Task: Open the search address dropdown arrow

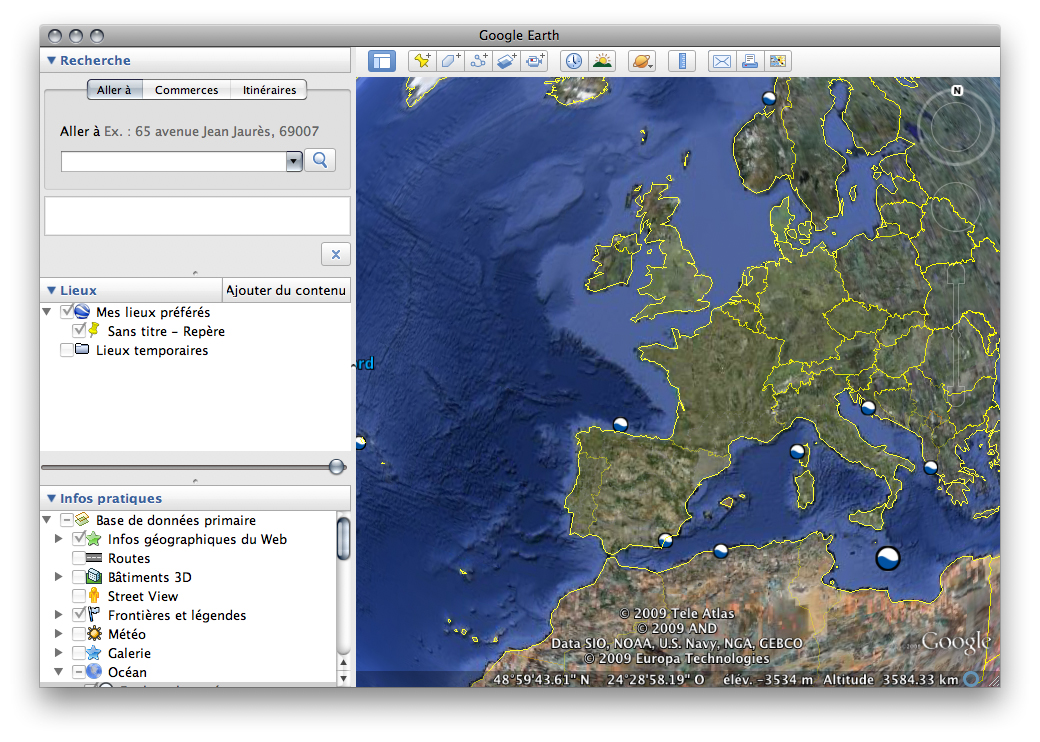Action: click(x=294, y=161)
